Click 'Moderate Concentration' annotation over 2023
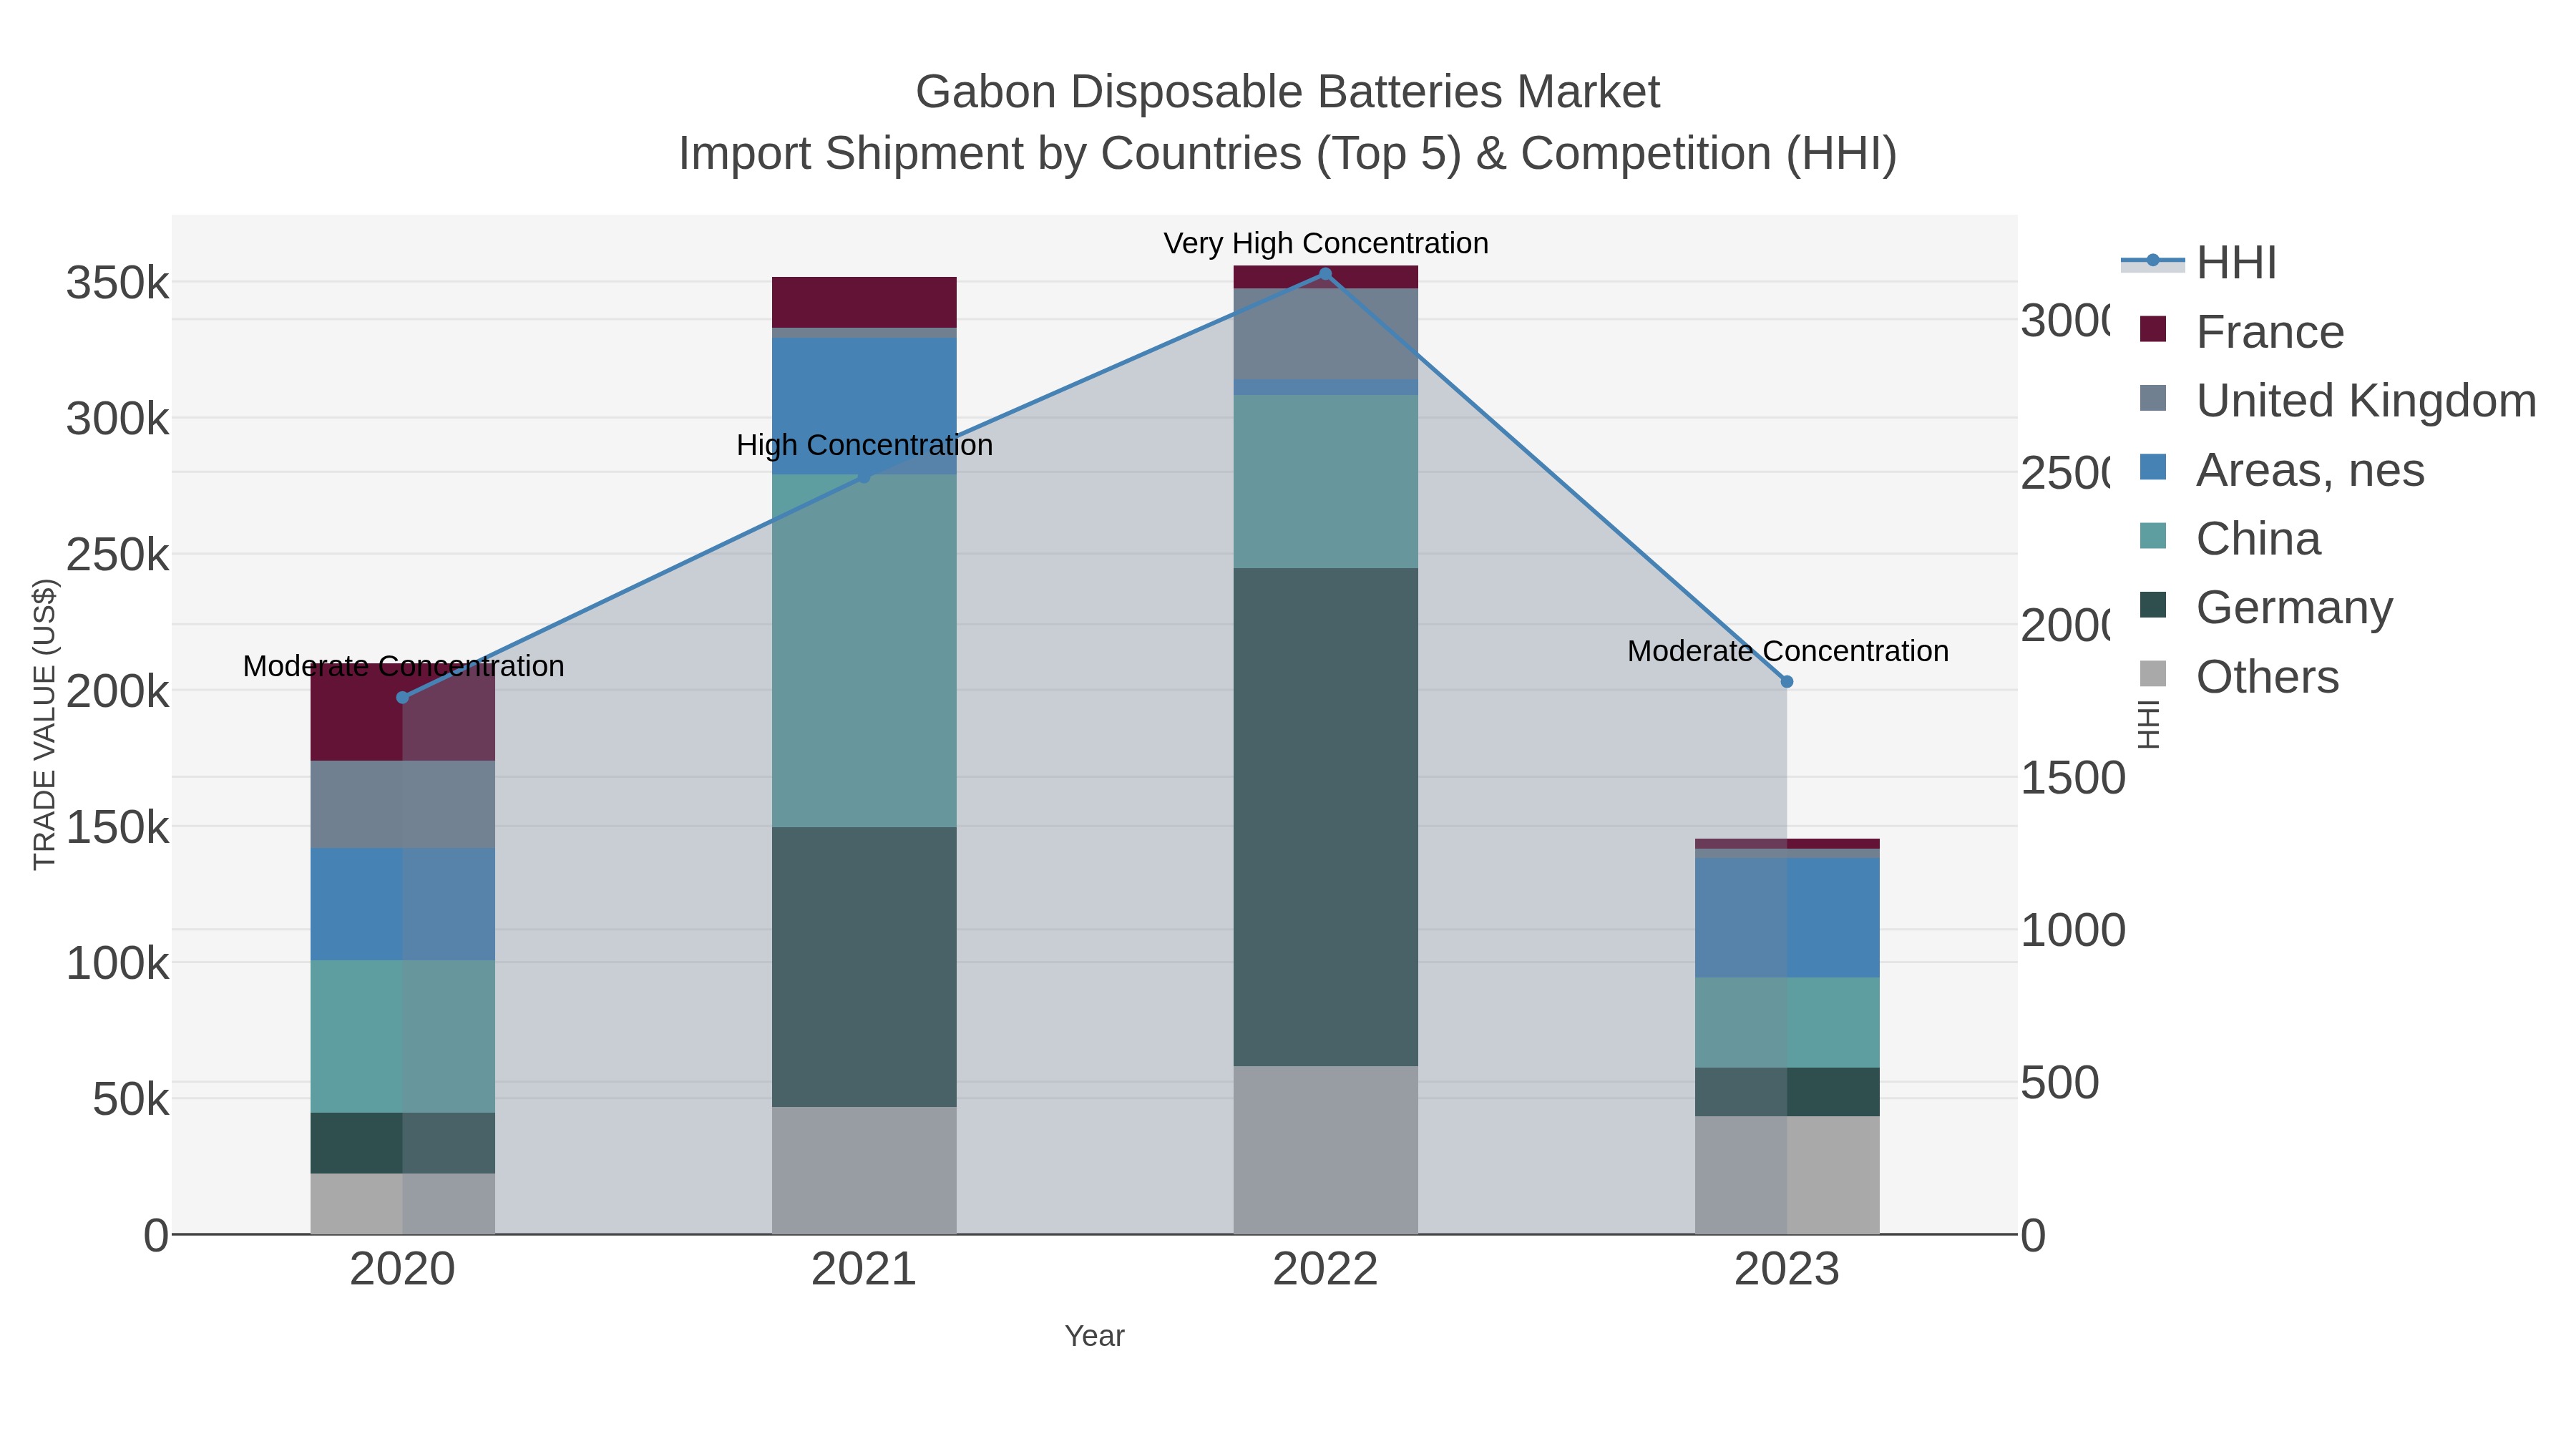This screenshot has width=2576, height=1449. 1788,651
